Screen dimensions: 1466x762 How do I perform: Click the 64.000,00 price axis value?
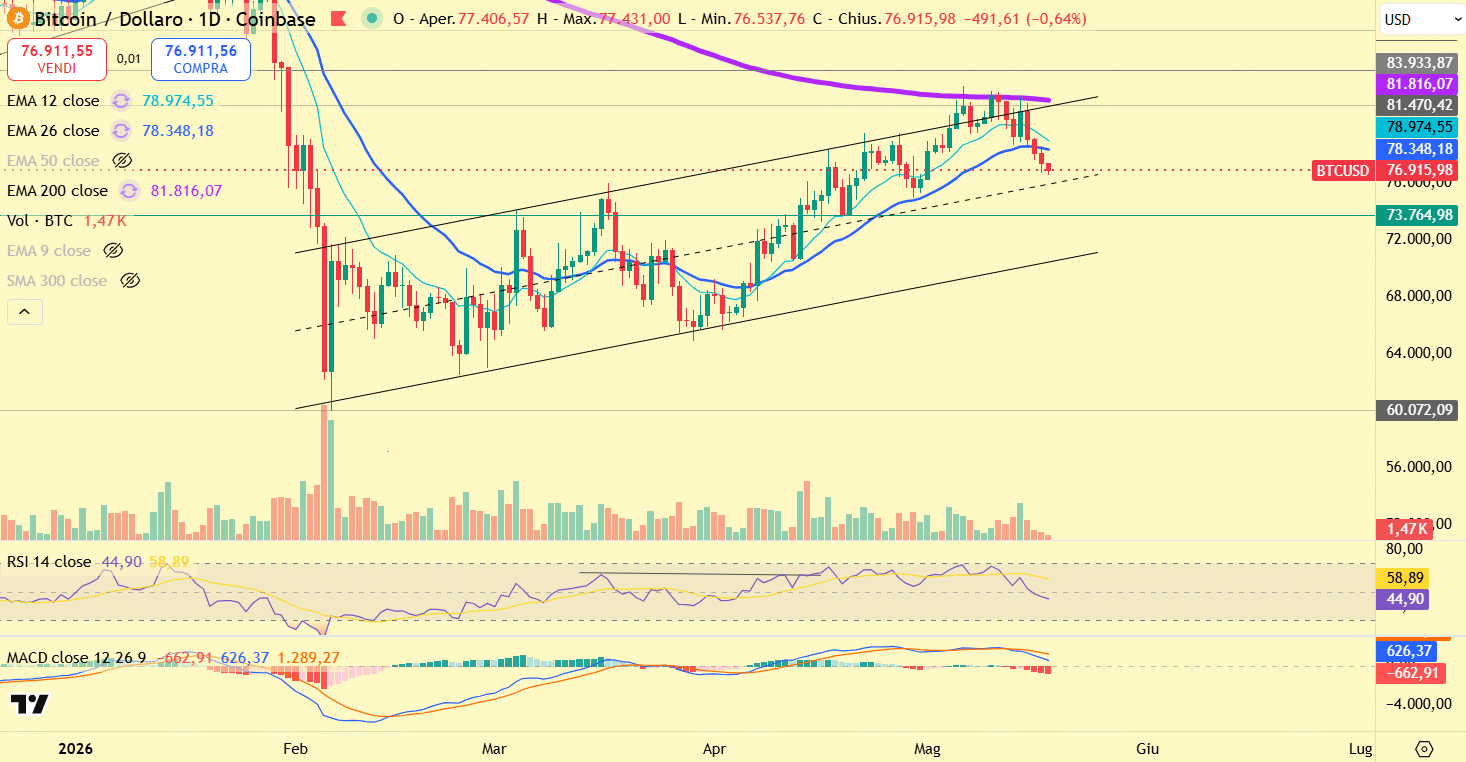coord(1418,353)
